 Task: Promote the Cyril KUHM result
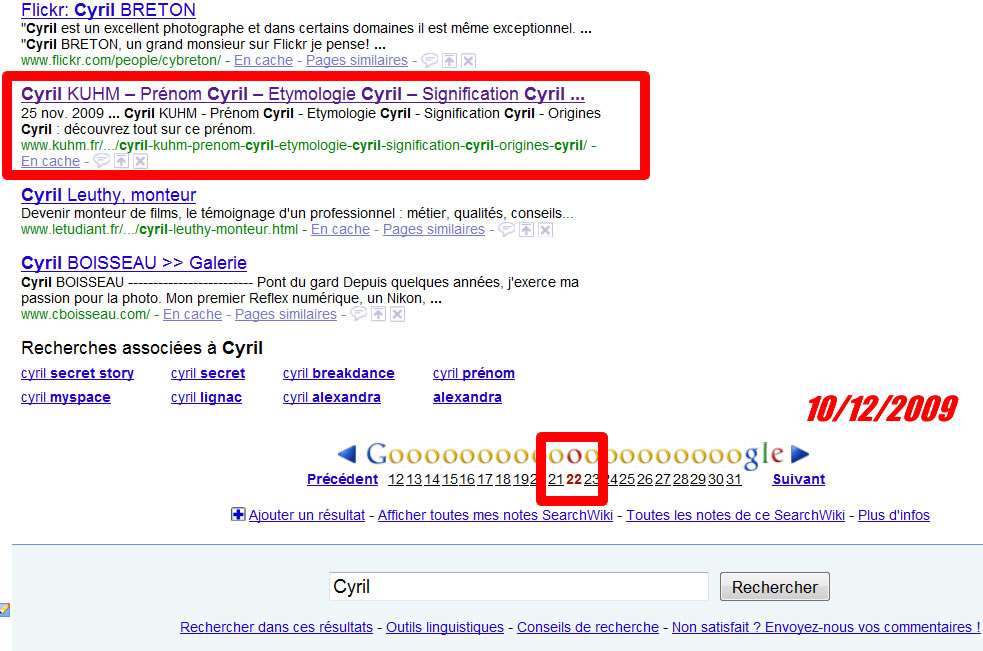pyautogui.click(x=122, y=161)
